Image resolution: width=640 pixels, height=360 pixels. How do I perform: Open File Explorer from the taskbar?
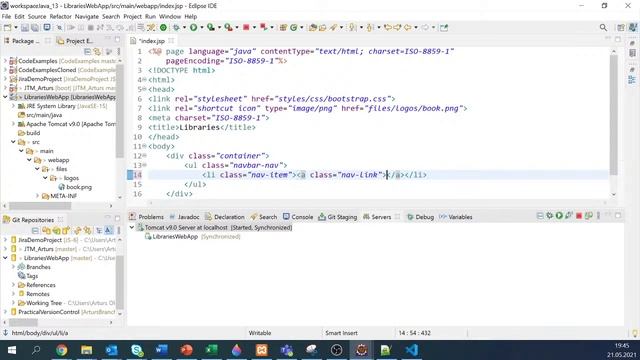click(x=87, y=350)
